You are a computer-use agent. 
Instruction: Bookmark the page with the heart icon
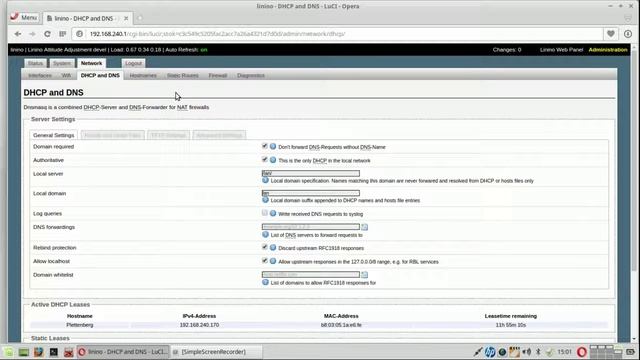click(611, 34)
